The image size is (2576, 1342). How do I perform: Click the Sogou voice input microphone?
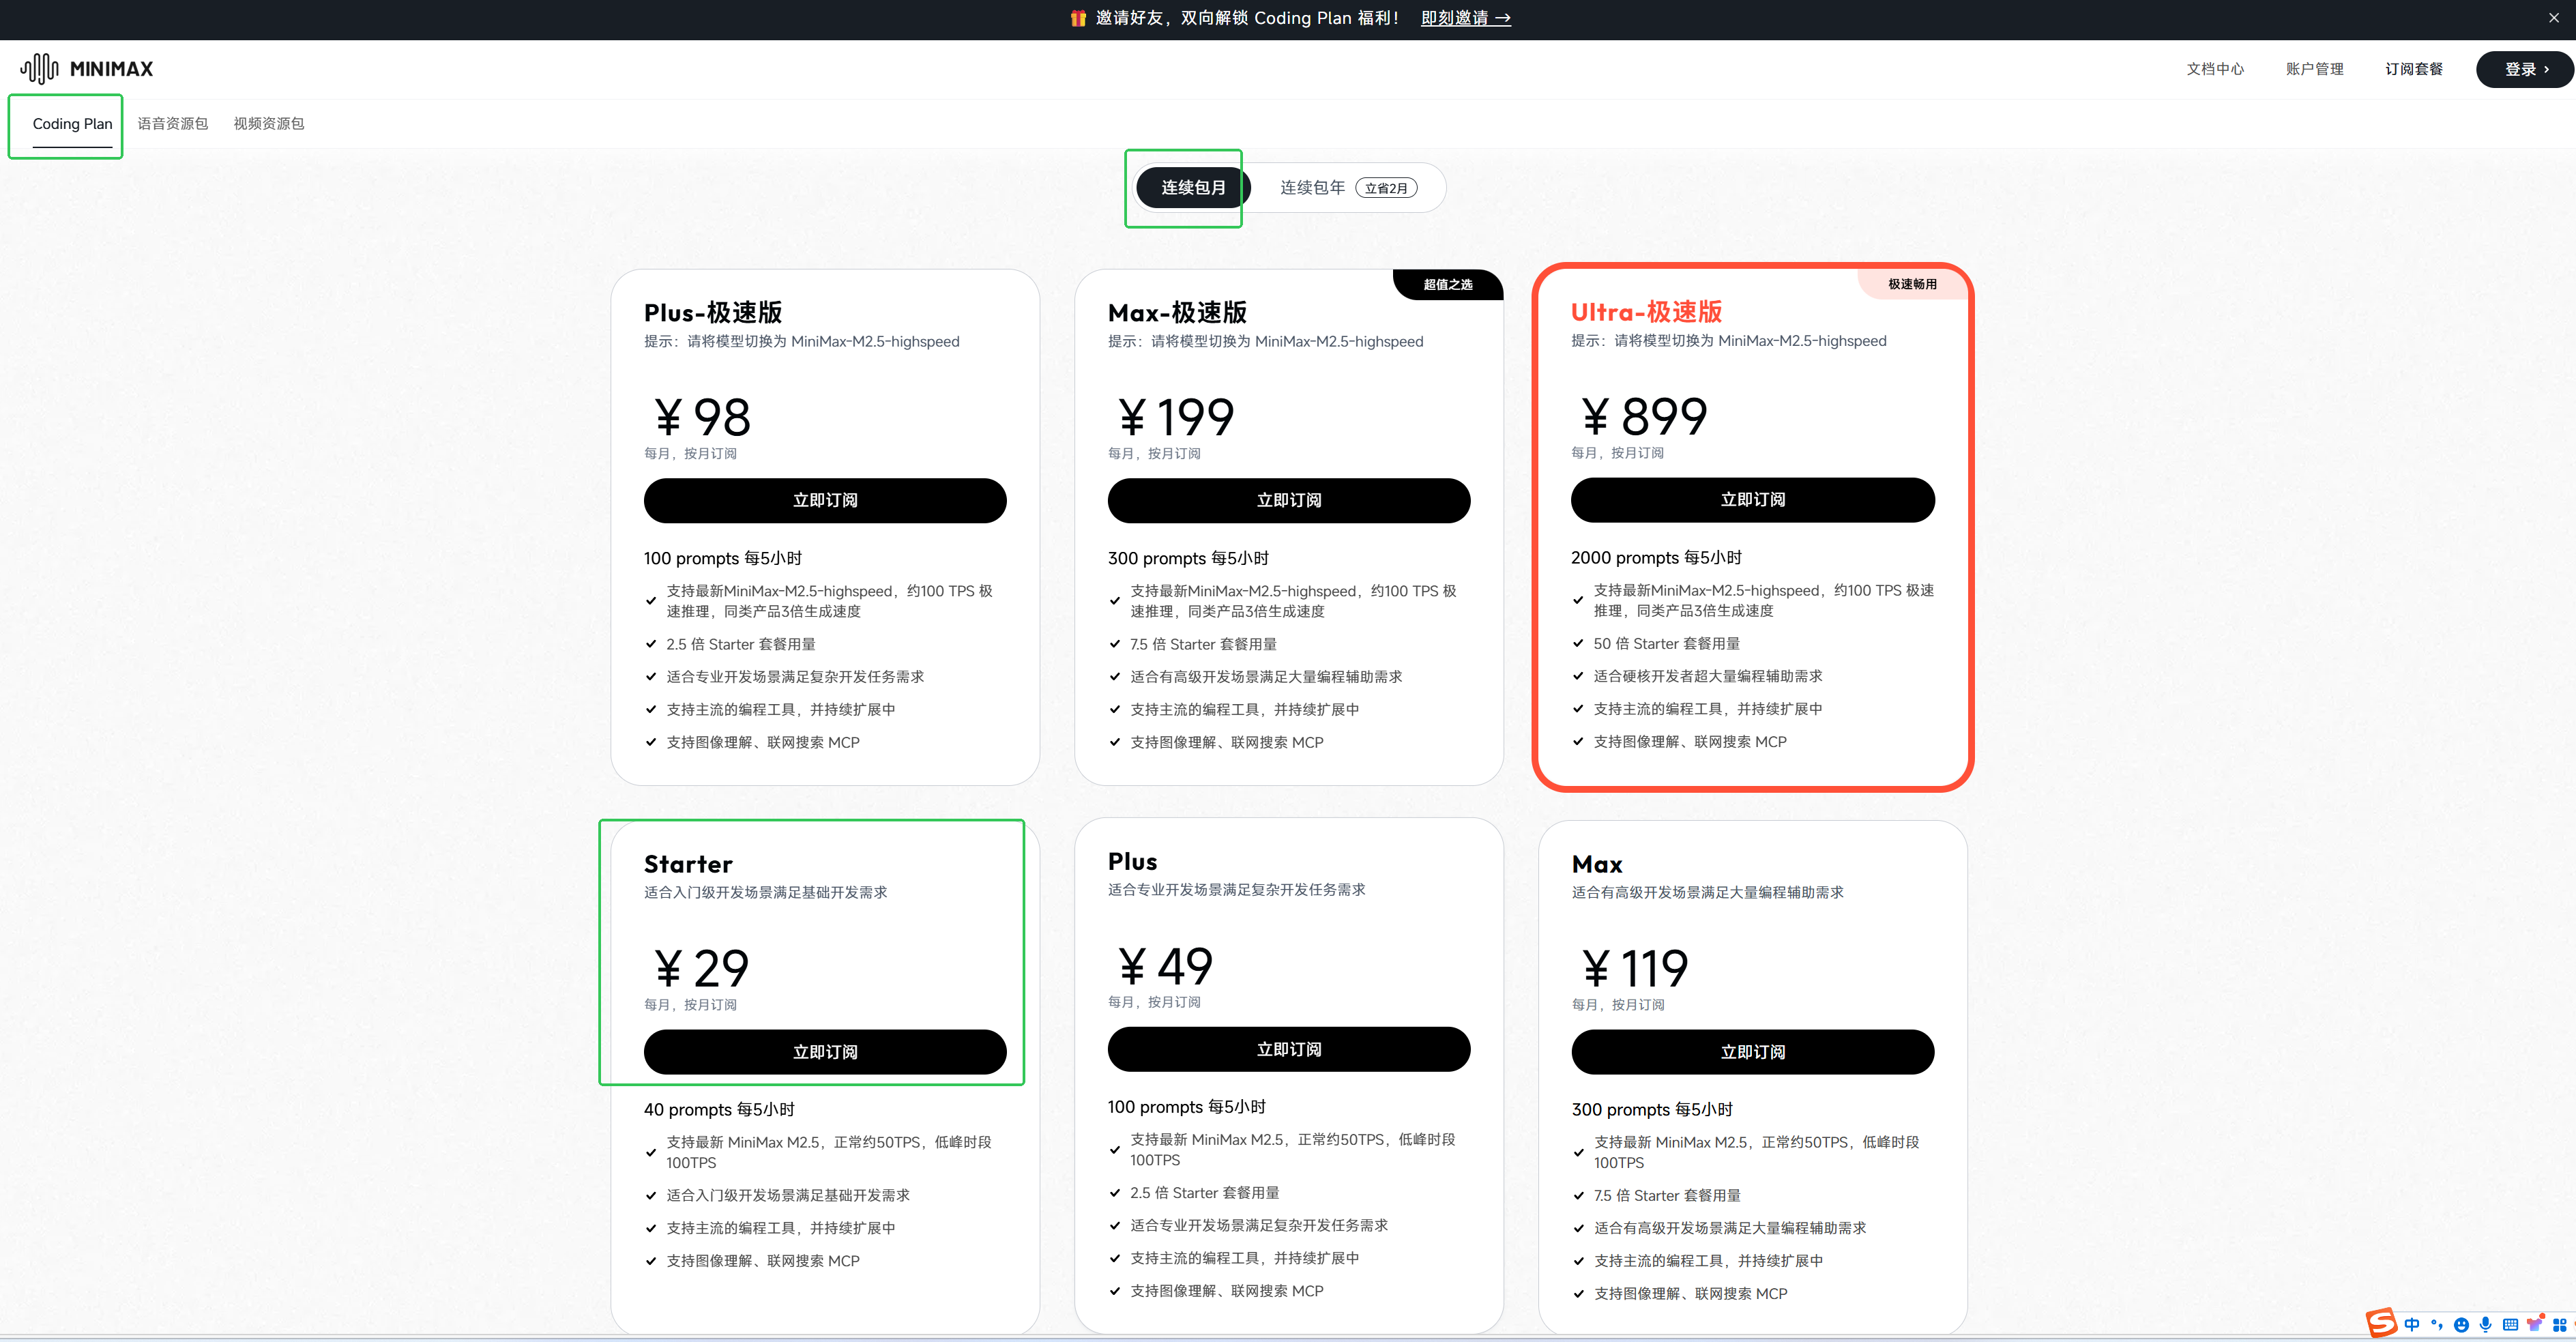point(2485,1325)
